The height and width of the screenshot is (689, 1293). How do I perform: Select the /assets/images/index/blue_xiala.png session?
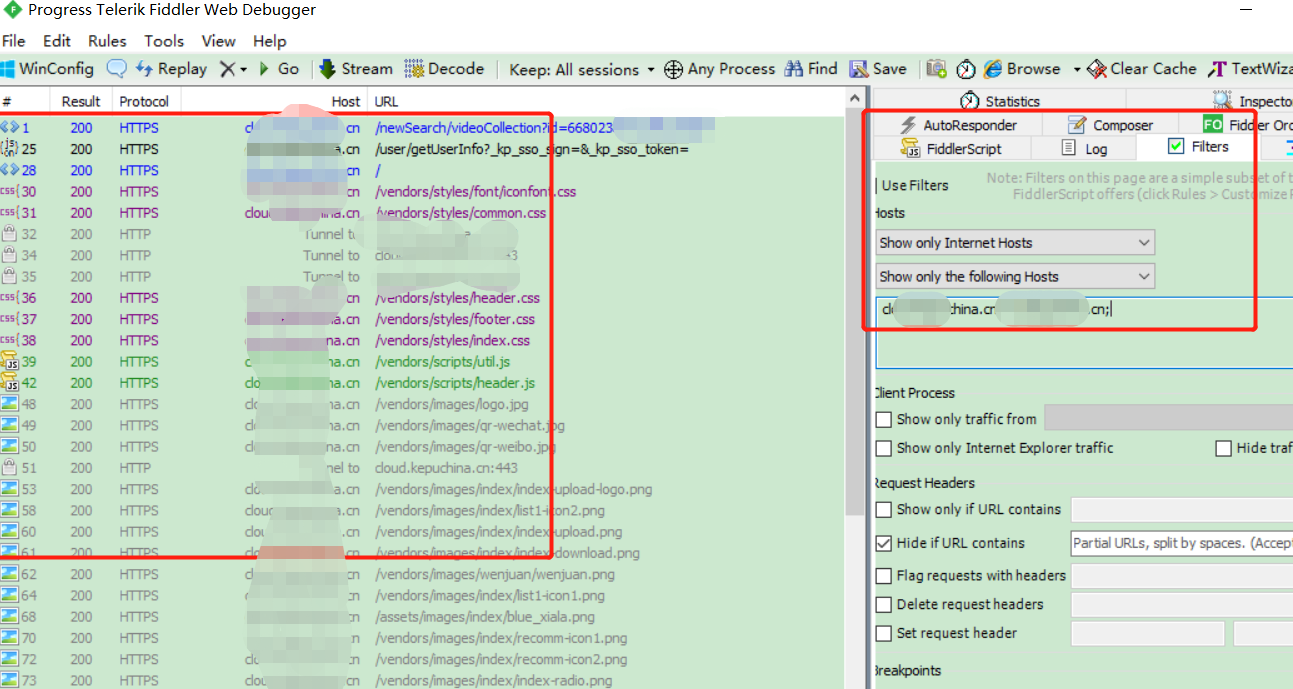[x=423, y=617]
